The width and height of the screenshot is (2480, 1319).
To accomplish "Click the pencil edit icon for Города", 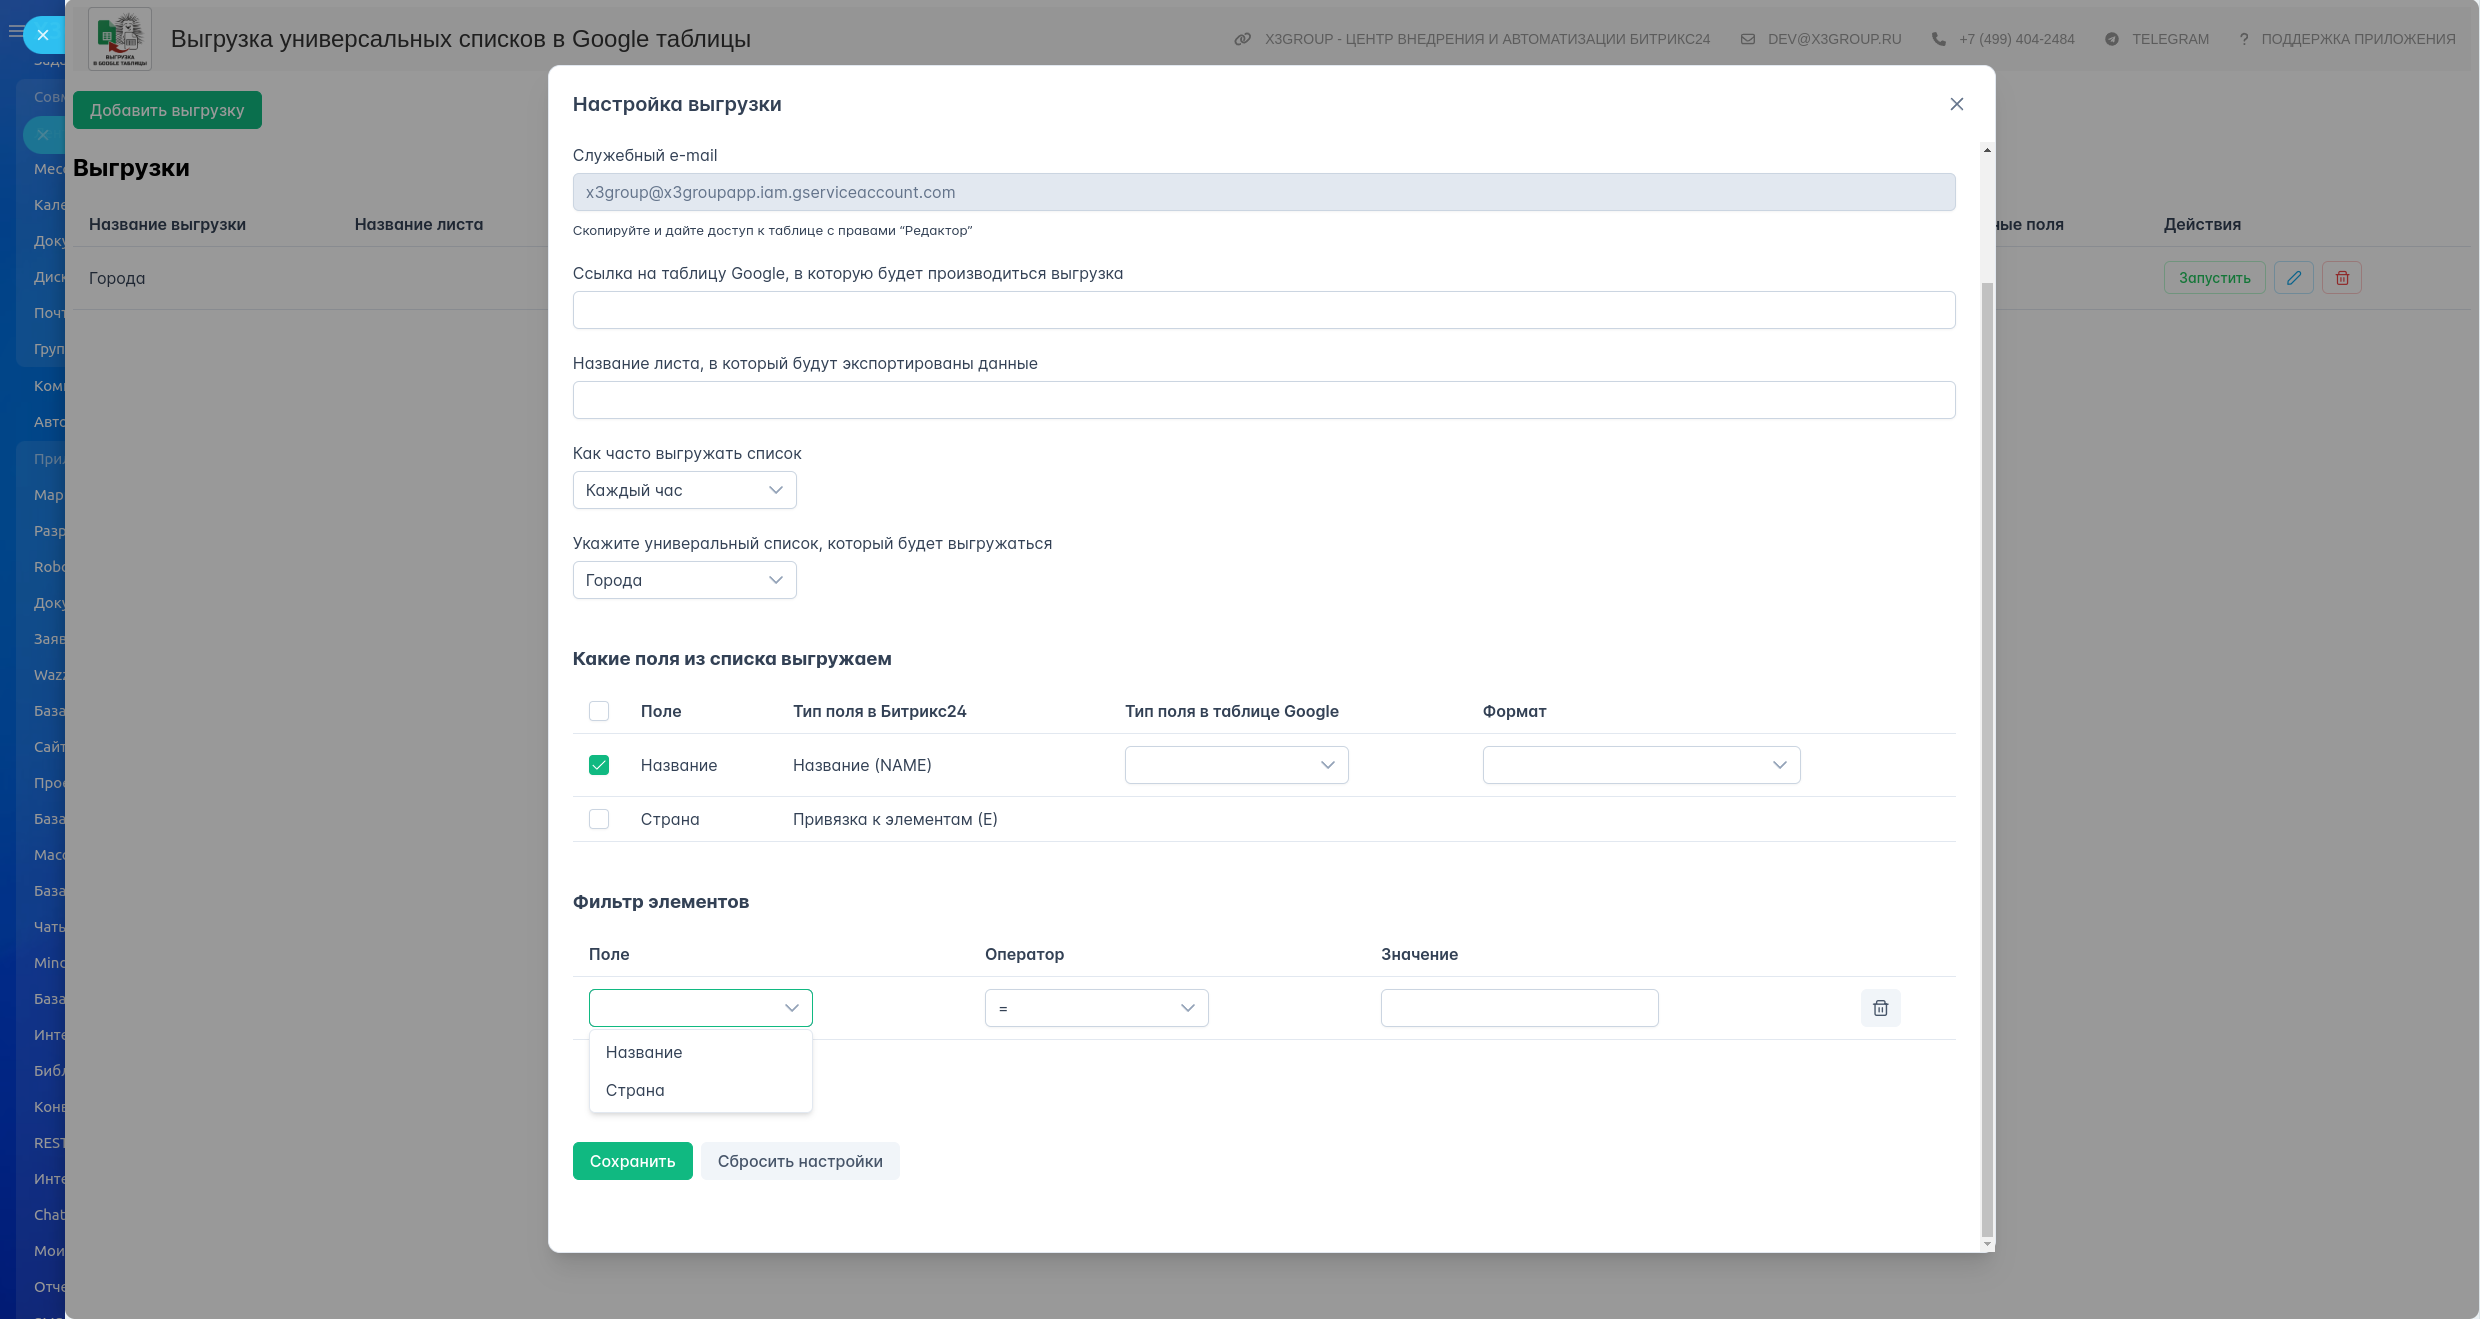I will click(x=2293, y=278).
